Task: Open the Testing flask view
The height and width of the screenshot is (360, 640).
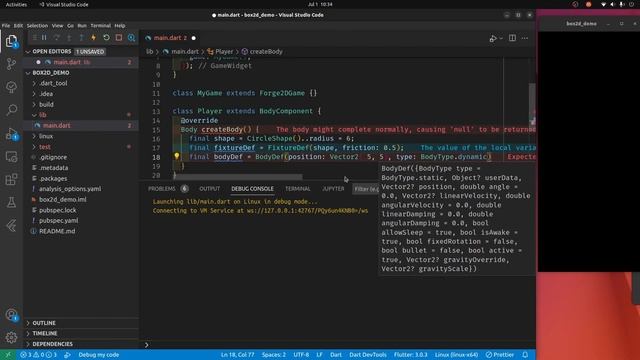Action: pos(11,202)
